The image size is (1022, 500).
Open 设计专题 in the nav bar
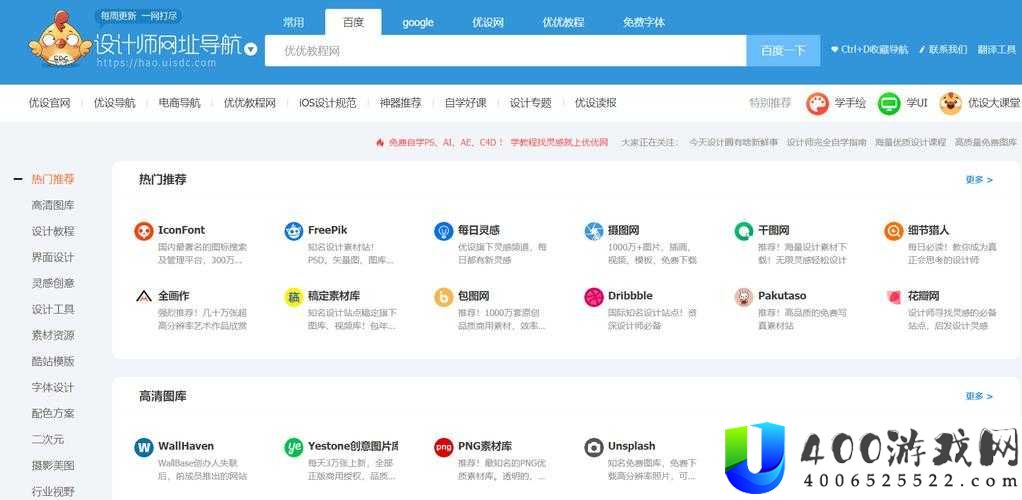531,103
